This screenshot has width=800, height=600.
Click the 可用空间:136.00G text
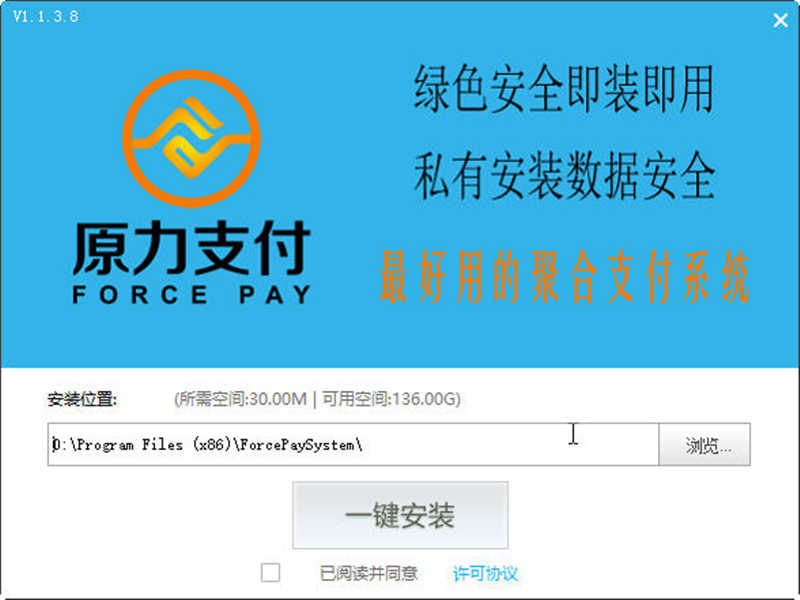pos(391,399)
